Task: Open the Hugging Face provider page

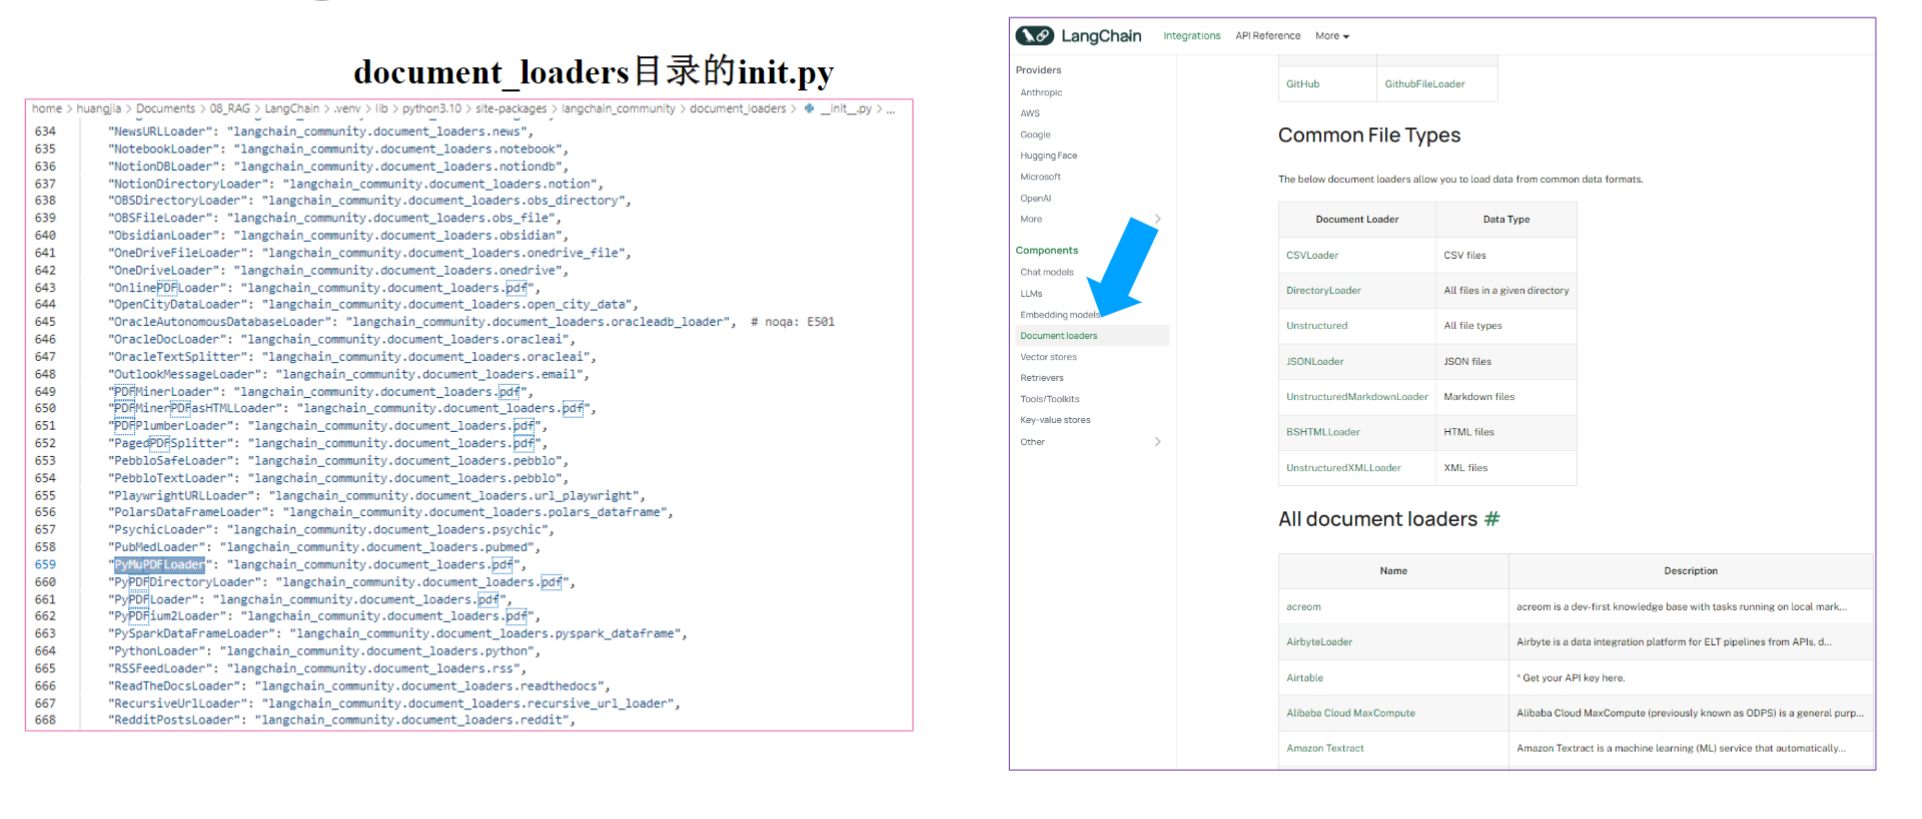Action: point(1048,155)
